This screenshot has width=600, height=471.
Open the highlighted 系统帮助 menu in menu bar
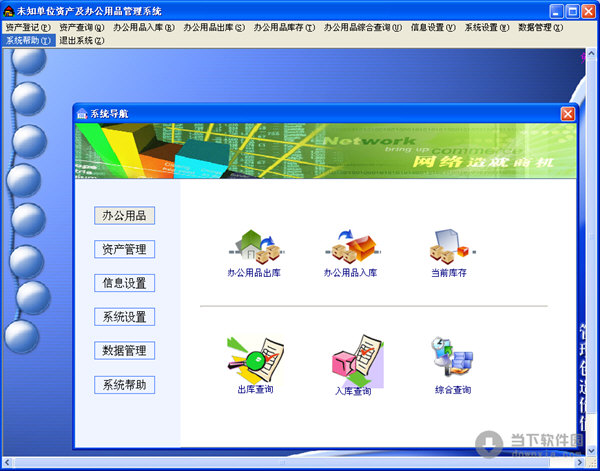[28, 41]
